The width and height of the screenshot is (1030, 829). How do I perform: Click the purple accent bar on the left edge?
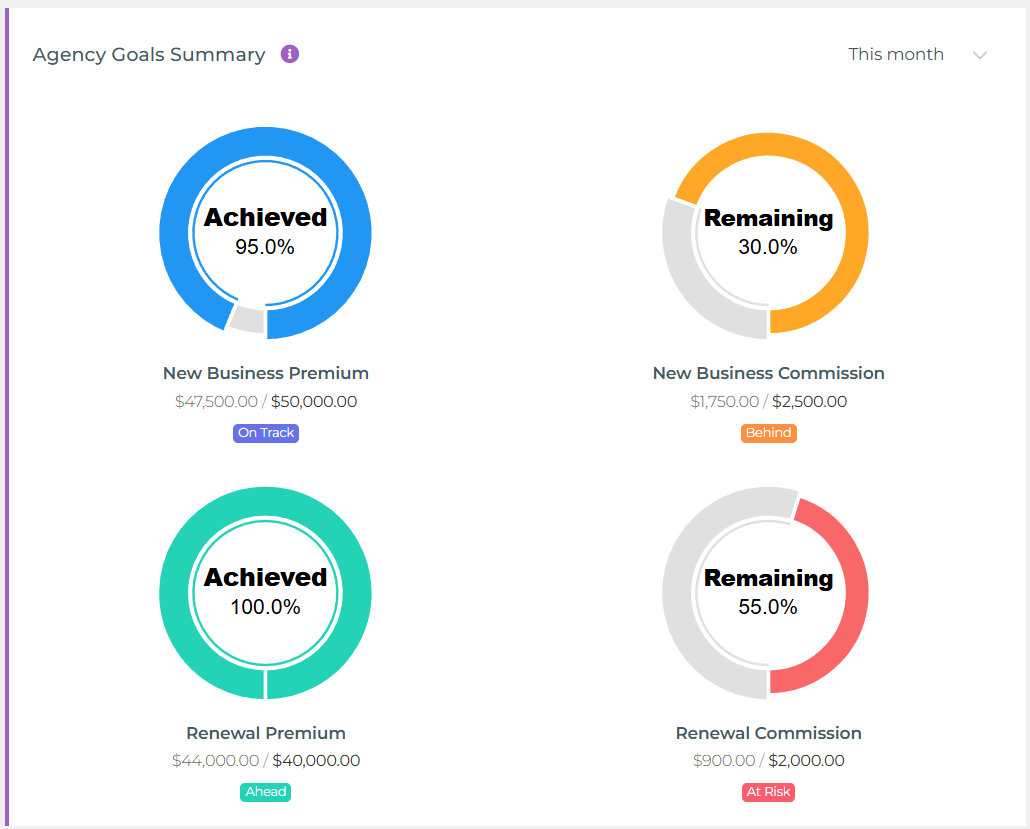tap(8, 415)
